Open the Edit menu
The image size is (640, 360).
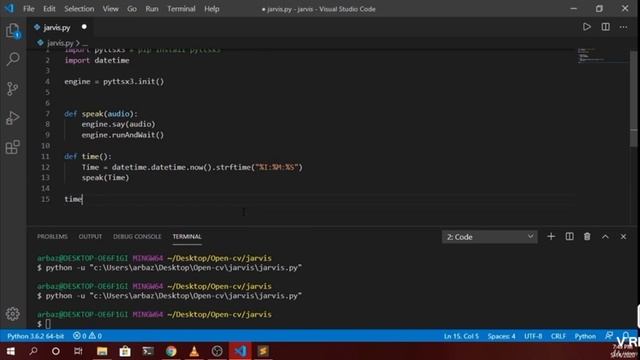point(49,9)
